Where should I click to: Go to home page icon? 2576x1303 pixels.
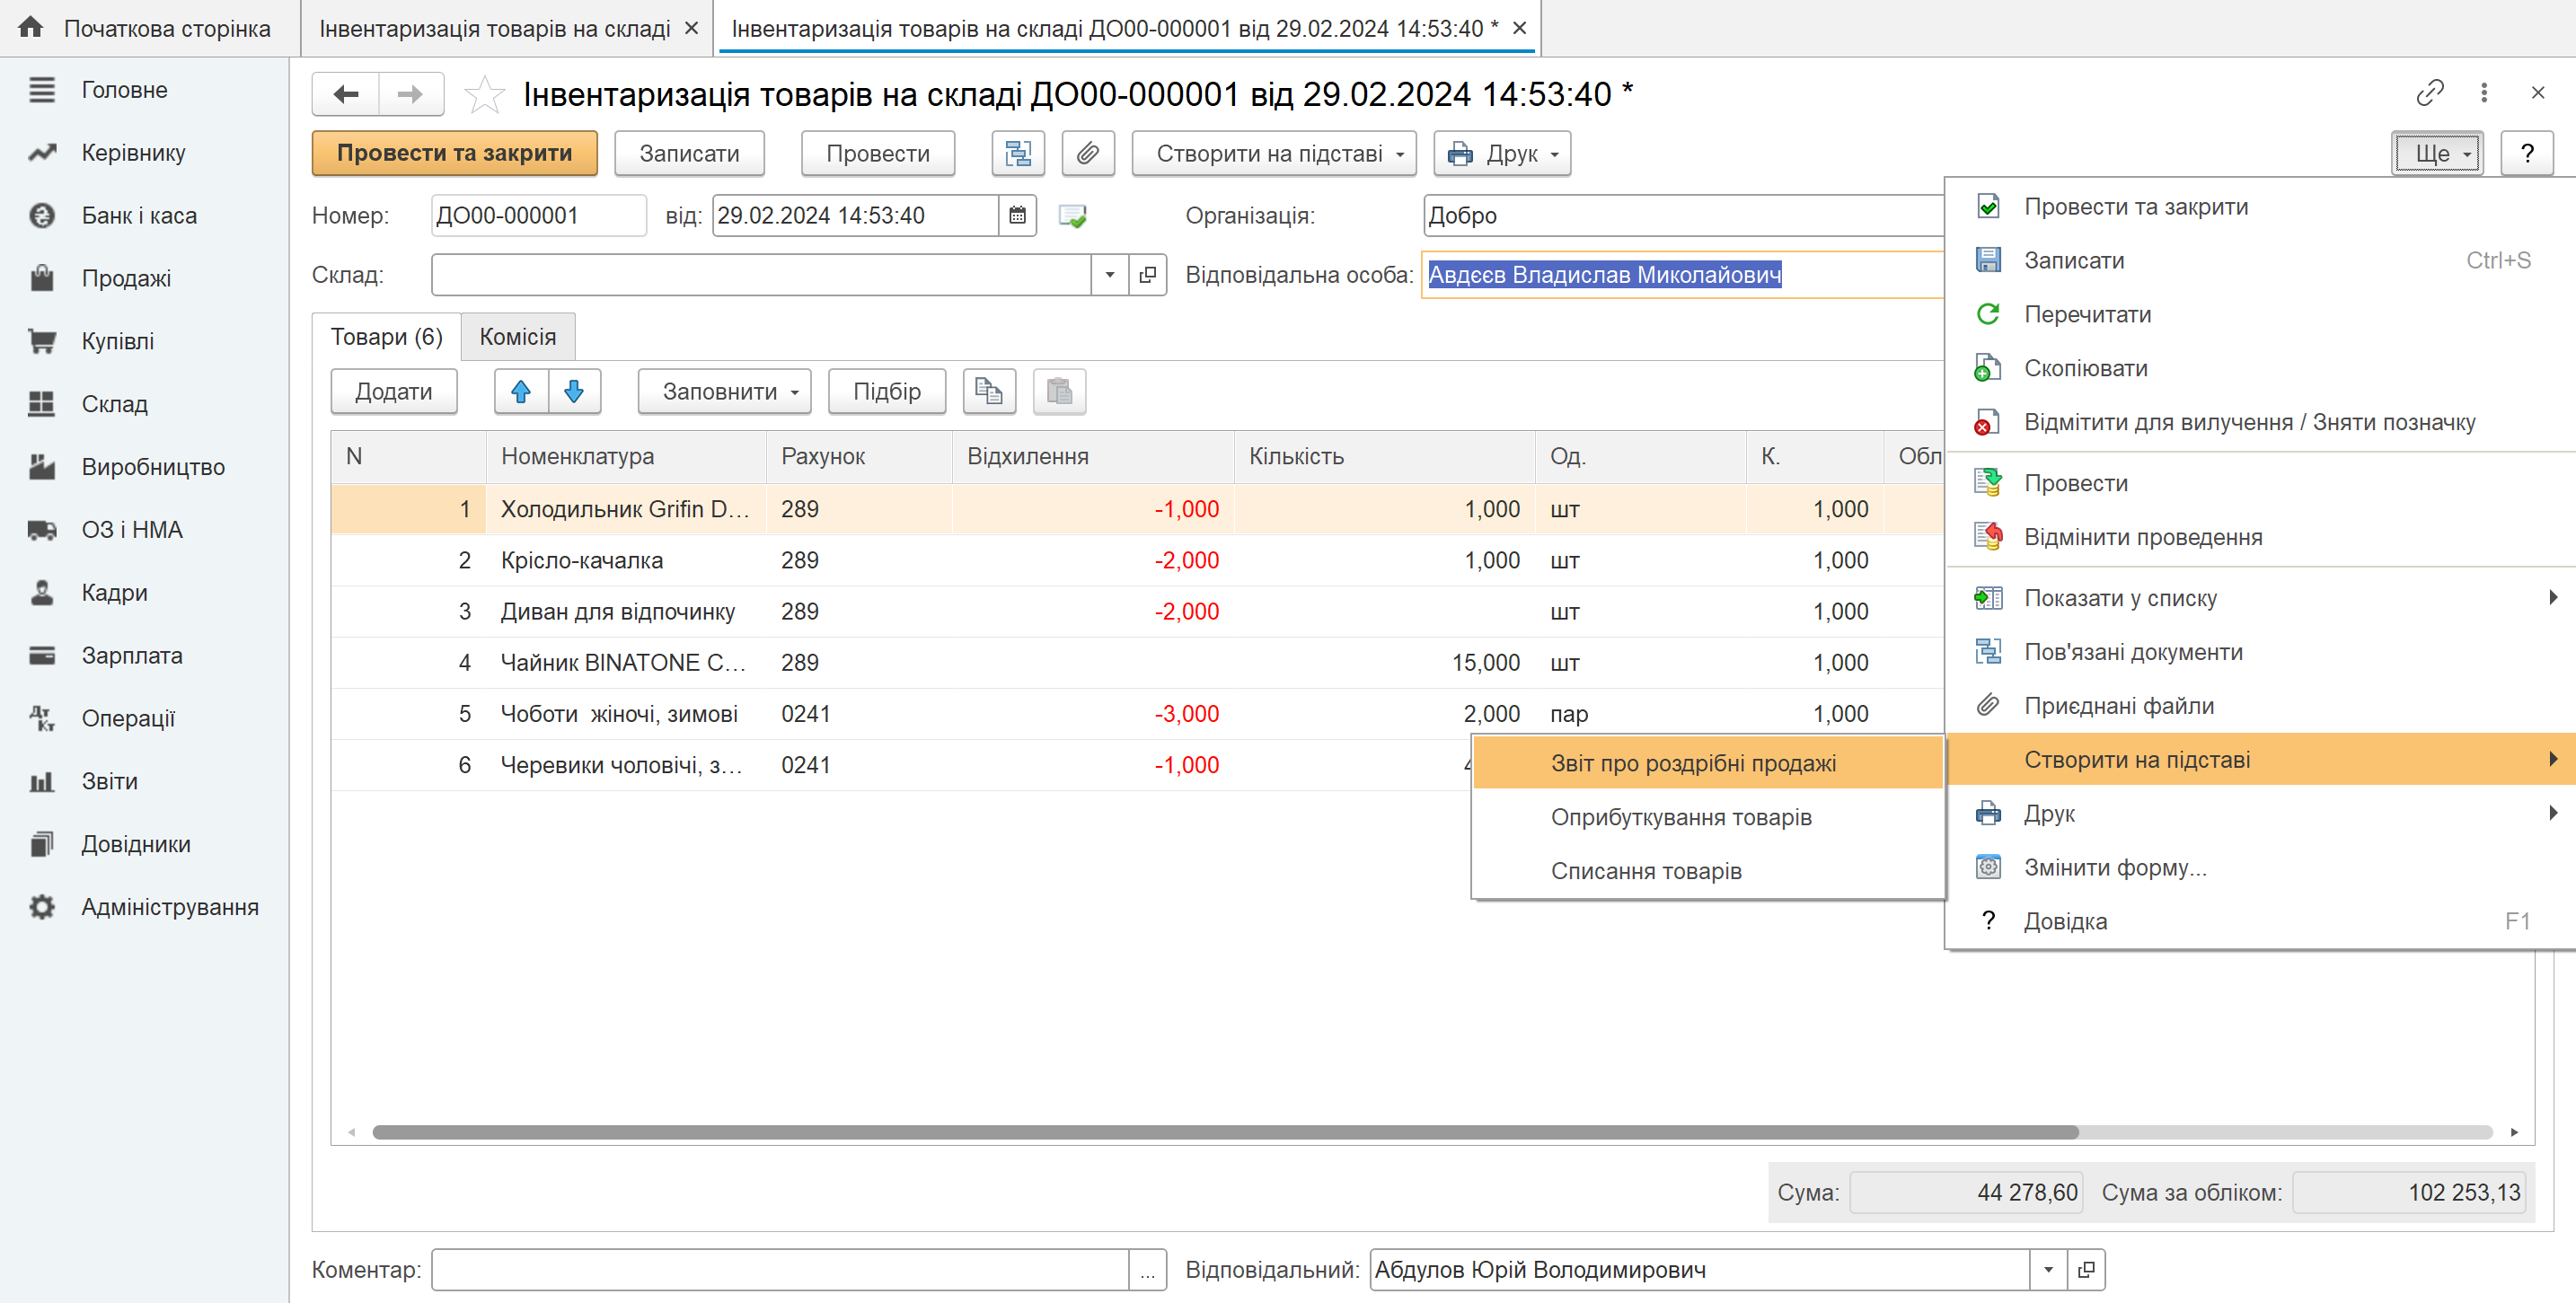click(x=31, y=28)
